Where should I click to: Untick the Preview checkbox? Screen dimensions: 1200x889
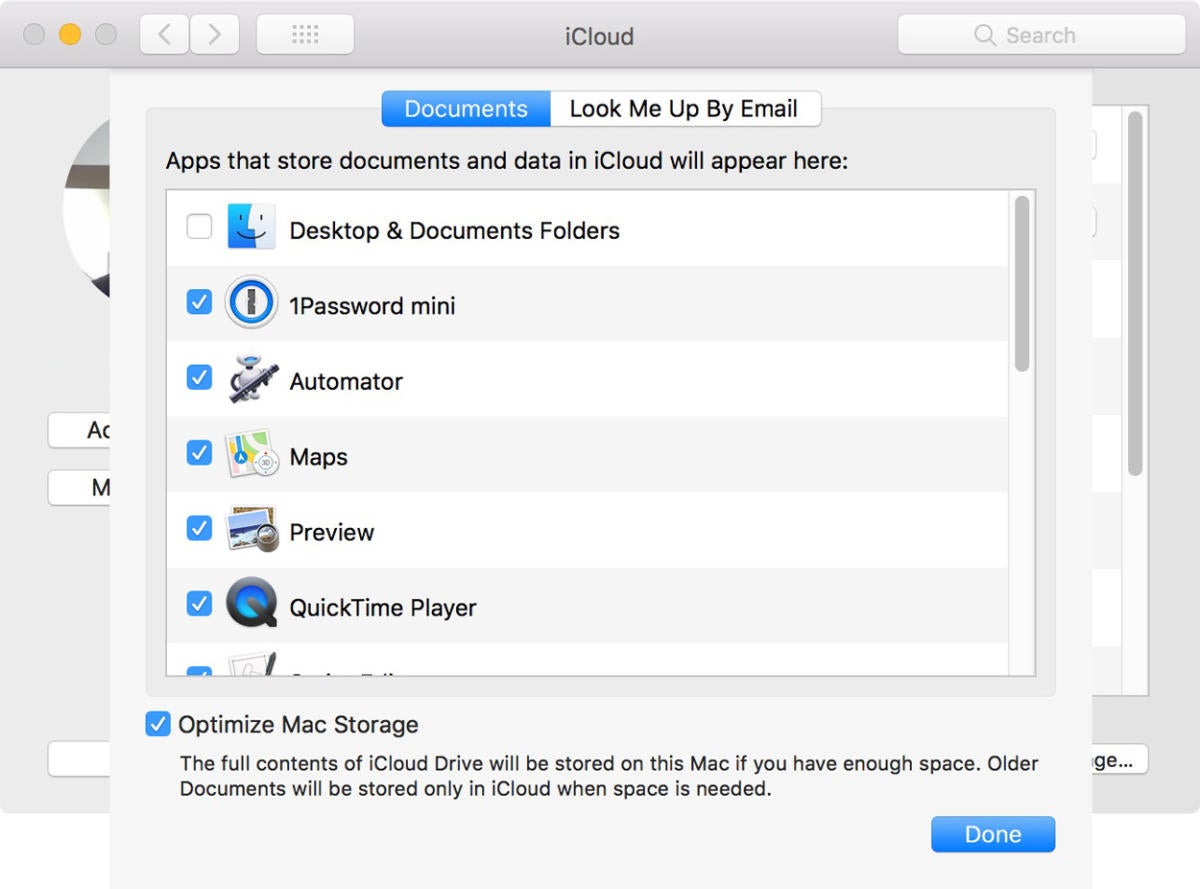(200, 528)
